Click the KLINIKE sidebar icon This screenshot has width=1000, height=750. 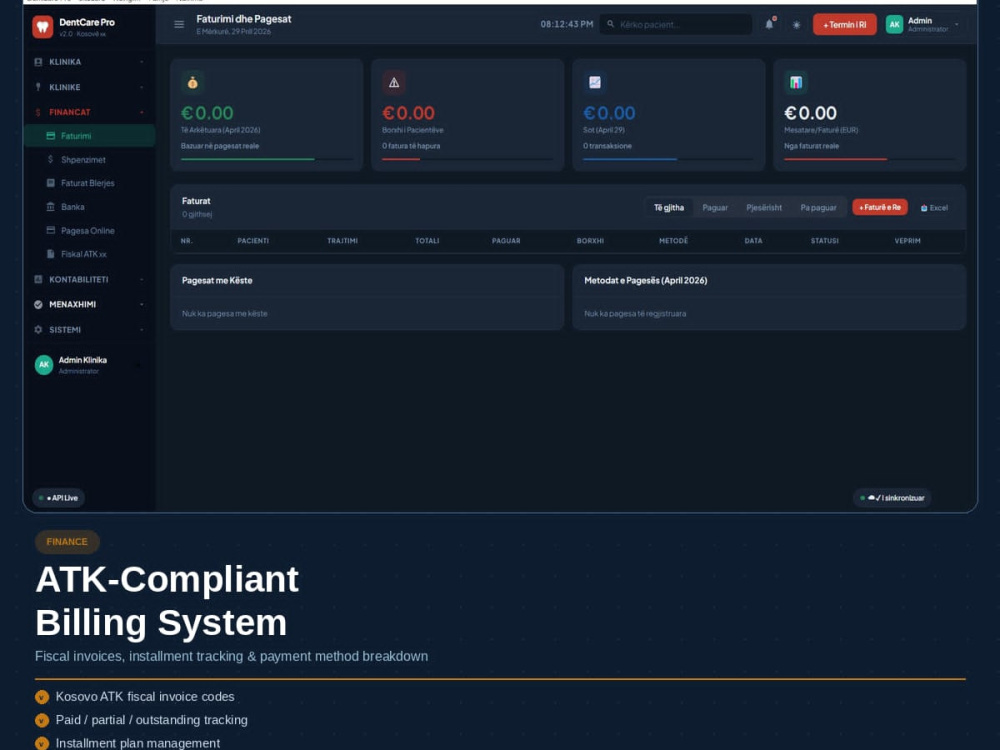[38, 87]
